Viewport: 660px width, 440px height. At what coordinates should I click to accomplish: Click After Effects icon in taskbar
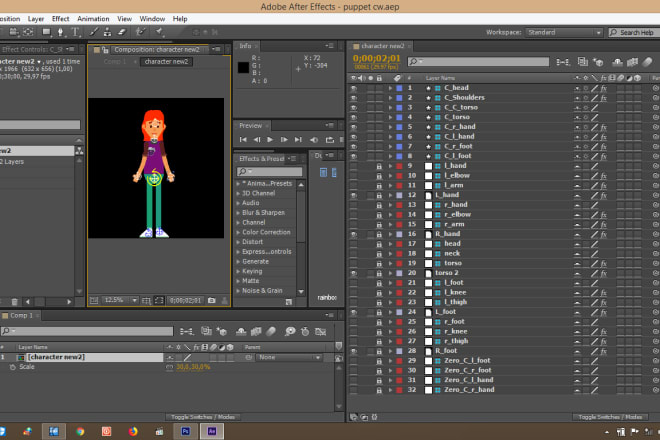click(x=212, y=431)
